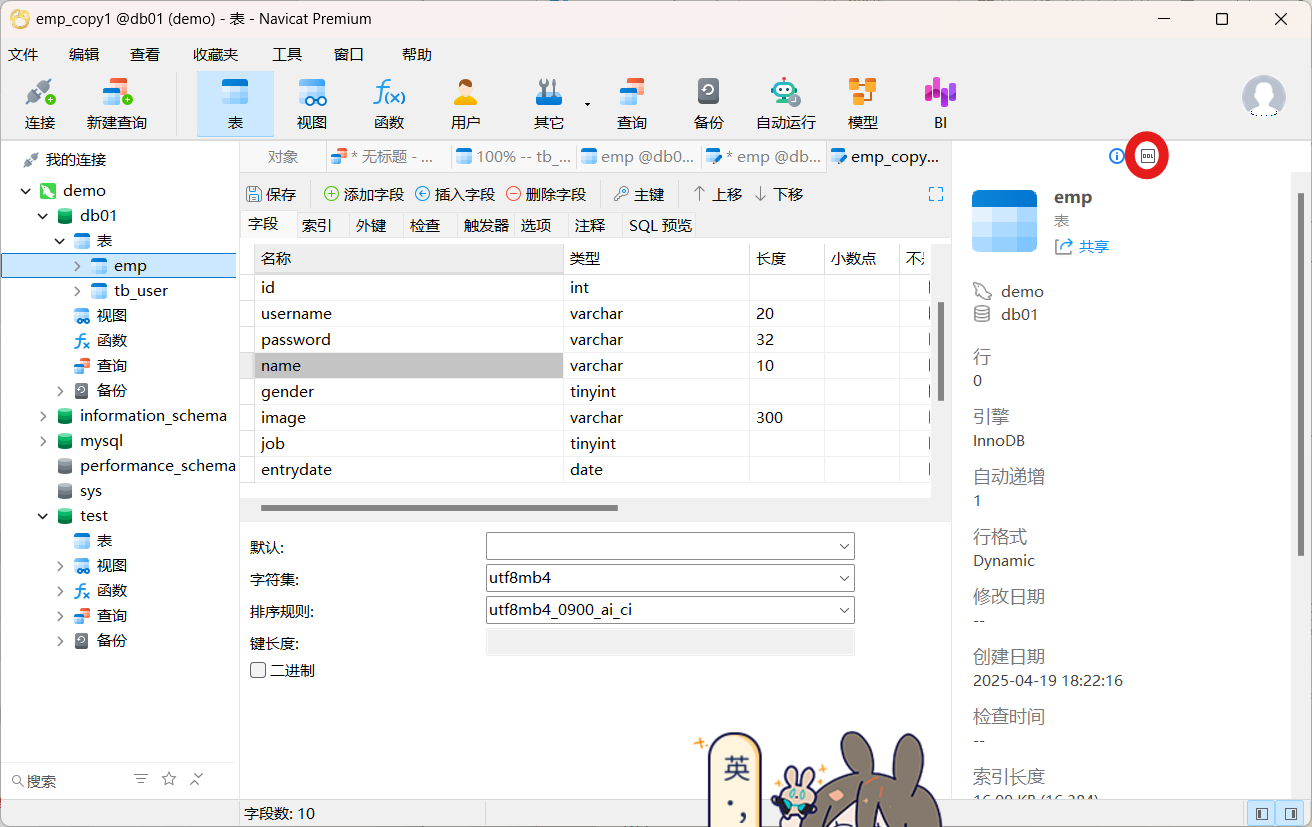Click the field list horizontal scrollbar

pyautogui.click(x=439, y=508)
